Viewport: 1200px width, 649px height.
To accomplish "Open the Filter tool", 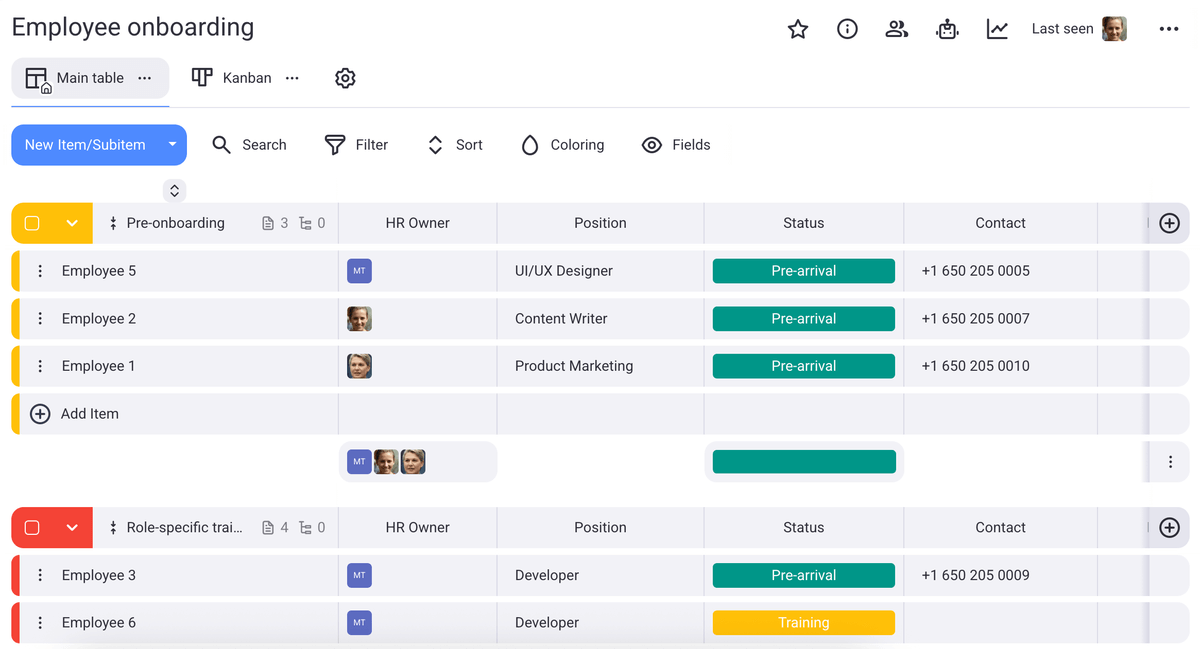I will coord(356,144).
